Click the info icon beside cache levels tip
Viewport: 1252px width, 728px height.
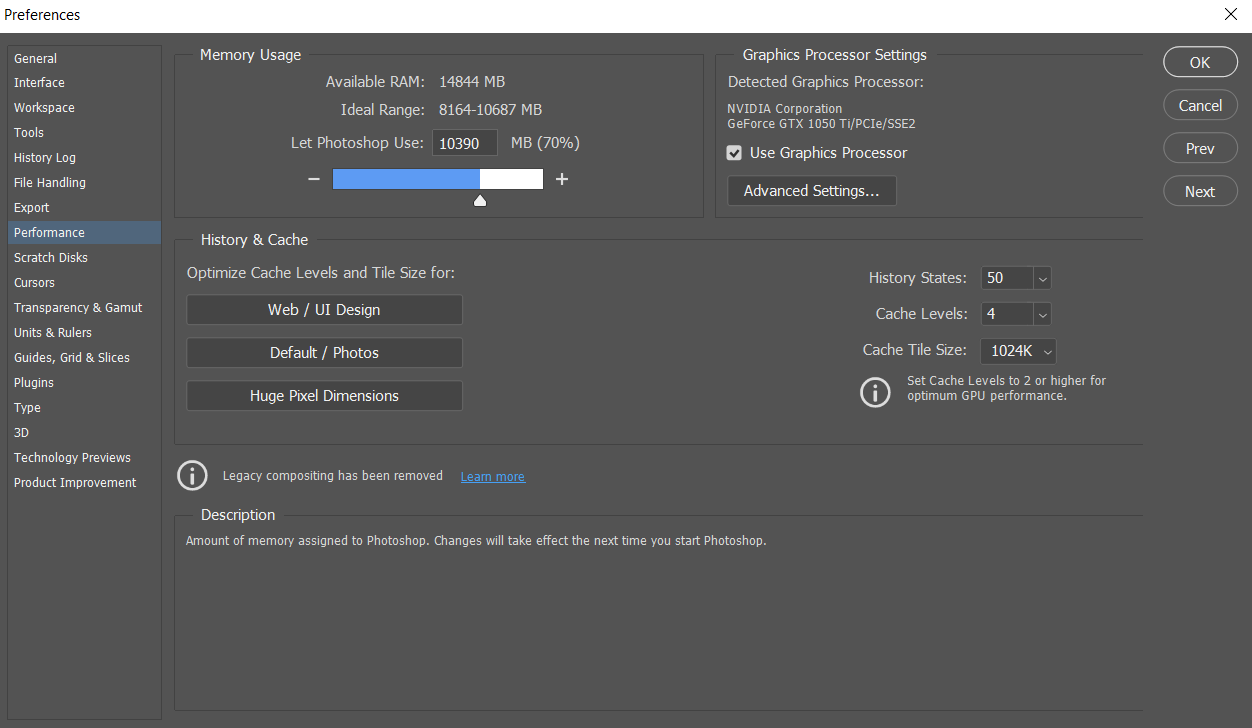(x=875, y=392)
